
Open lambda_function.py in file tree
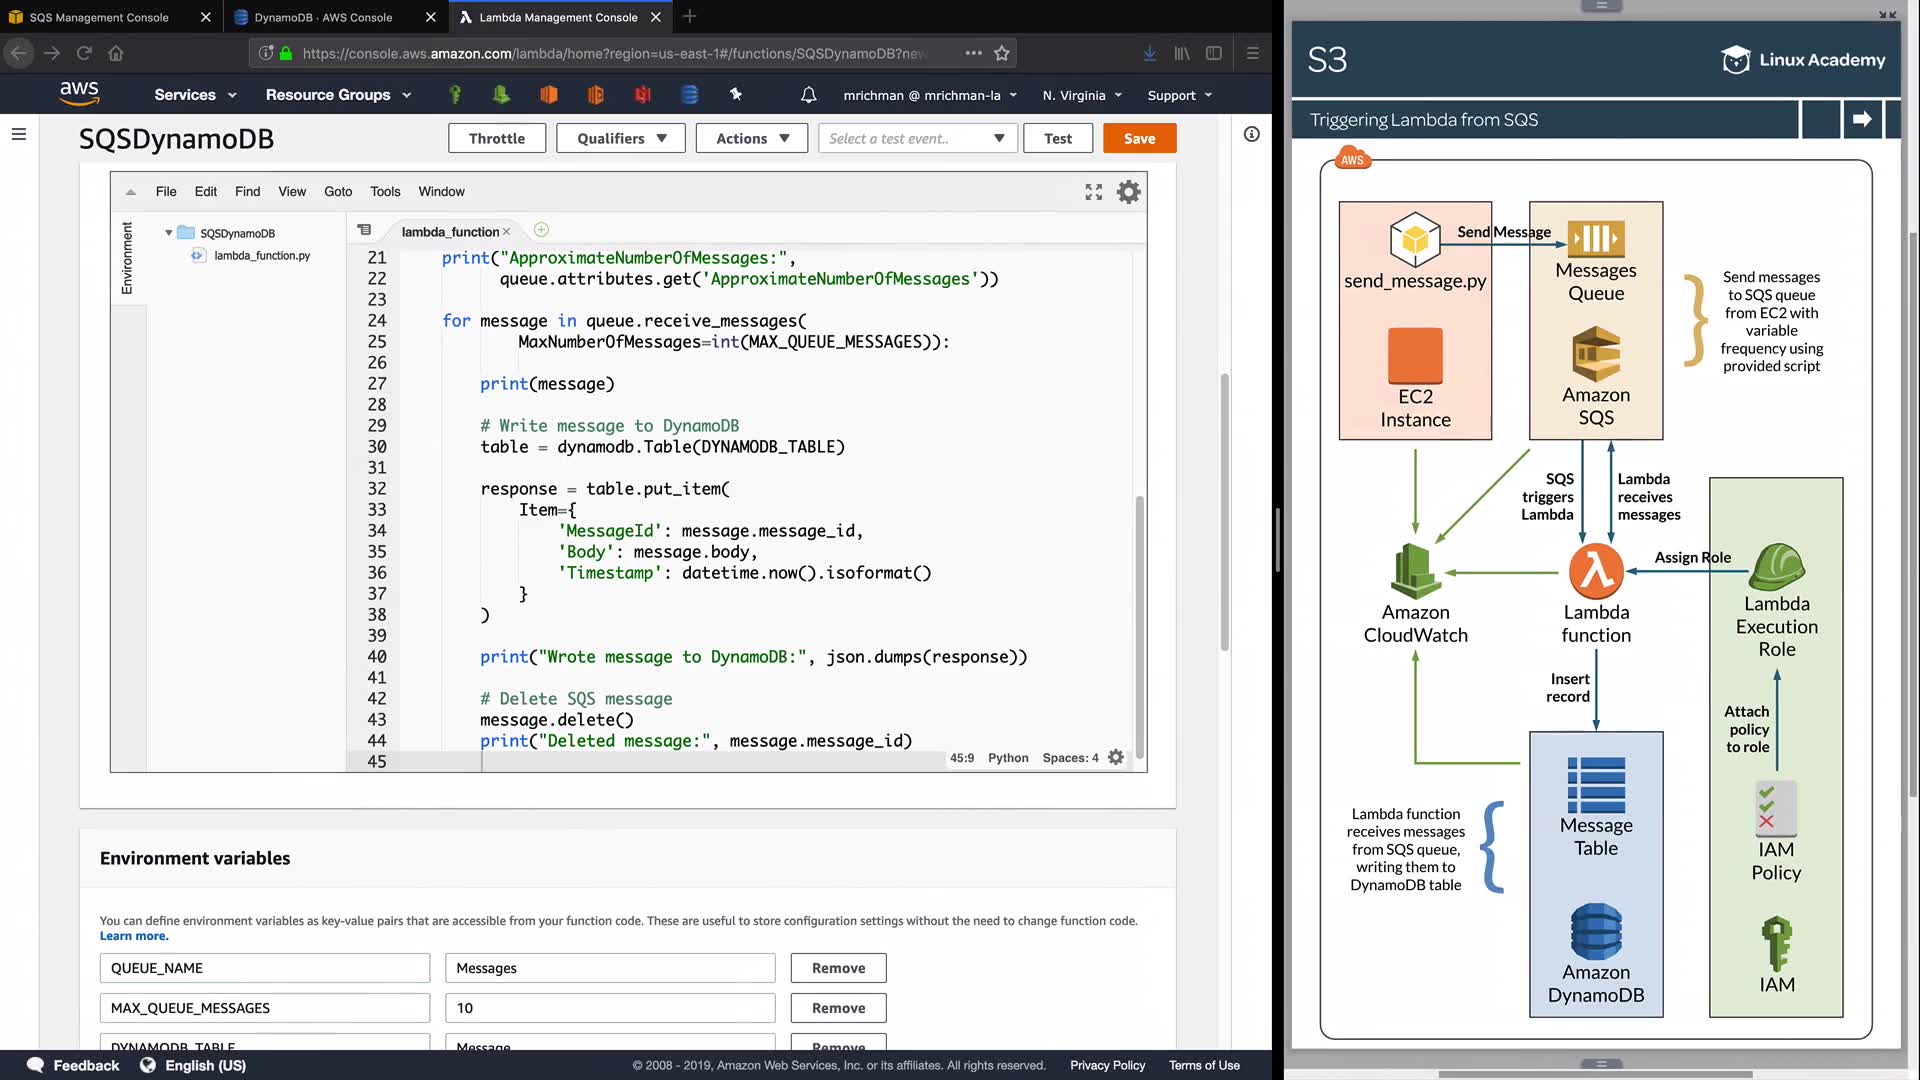[x=261, y=256]
